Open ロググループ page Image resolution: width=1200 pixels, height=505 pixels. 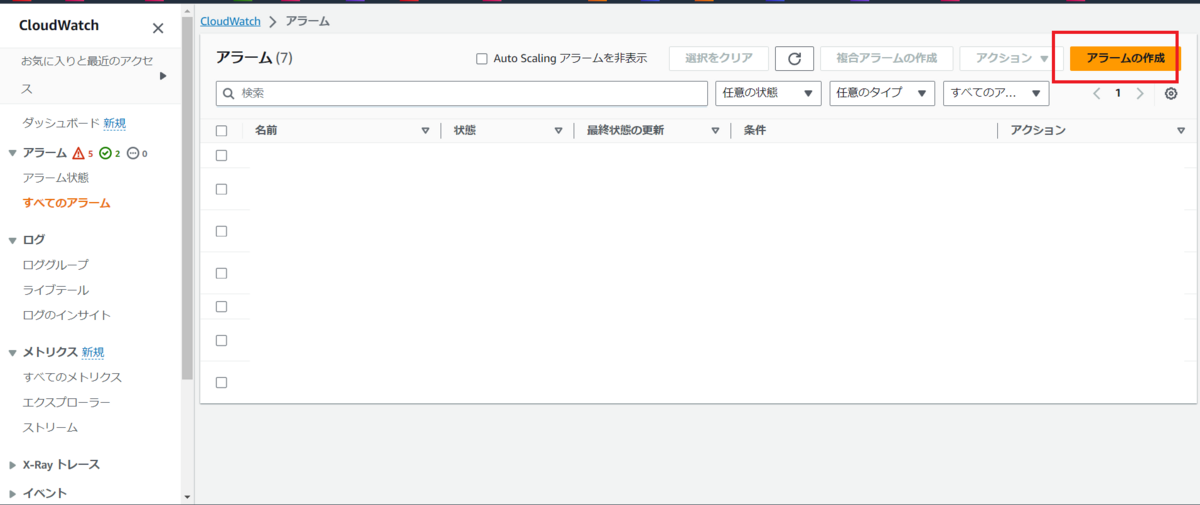tap(56, 265)
